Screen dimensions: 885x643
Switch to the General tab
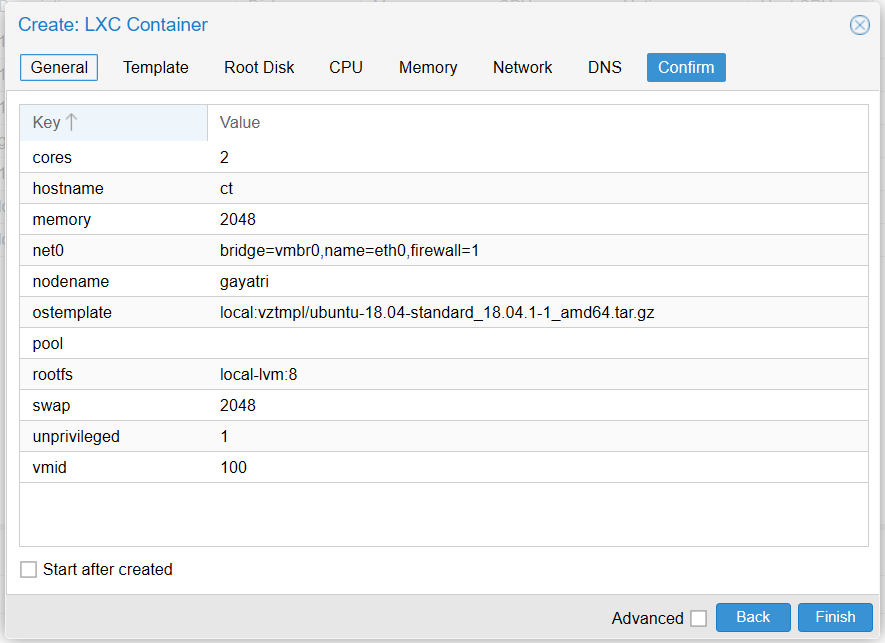point(59,67)
